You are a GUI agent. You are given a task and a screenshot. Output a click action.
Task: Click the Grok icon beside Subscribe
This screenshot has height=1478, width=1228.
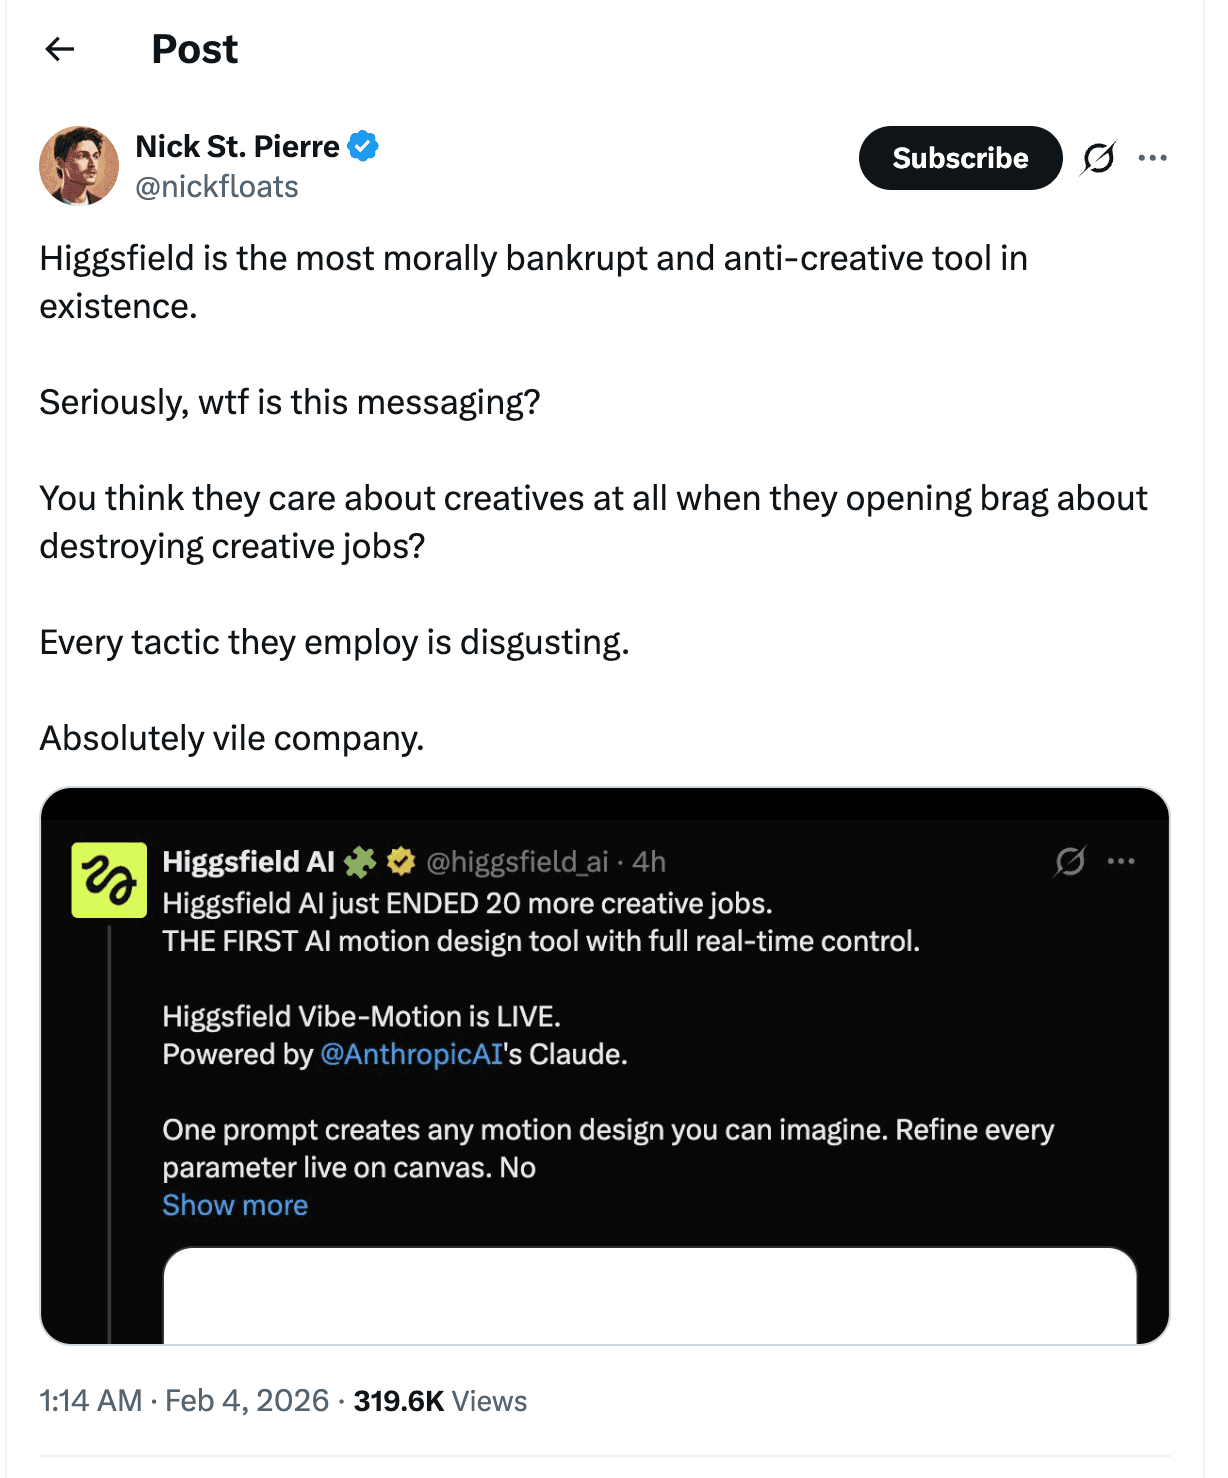[x=1098, y=158]
